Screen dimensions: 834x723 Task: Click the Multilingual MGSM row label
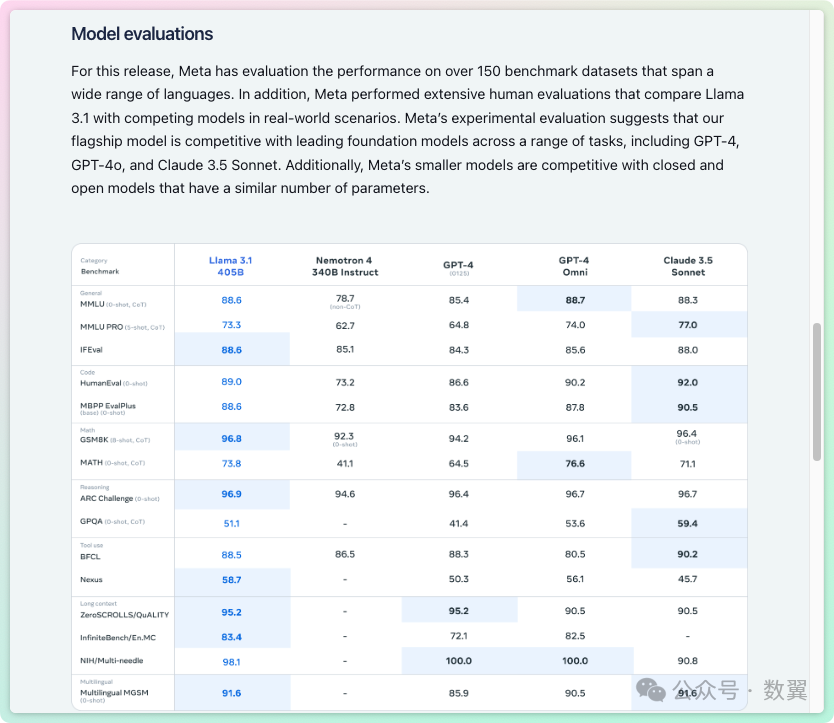point(114,693)
